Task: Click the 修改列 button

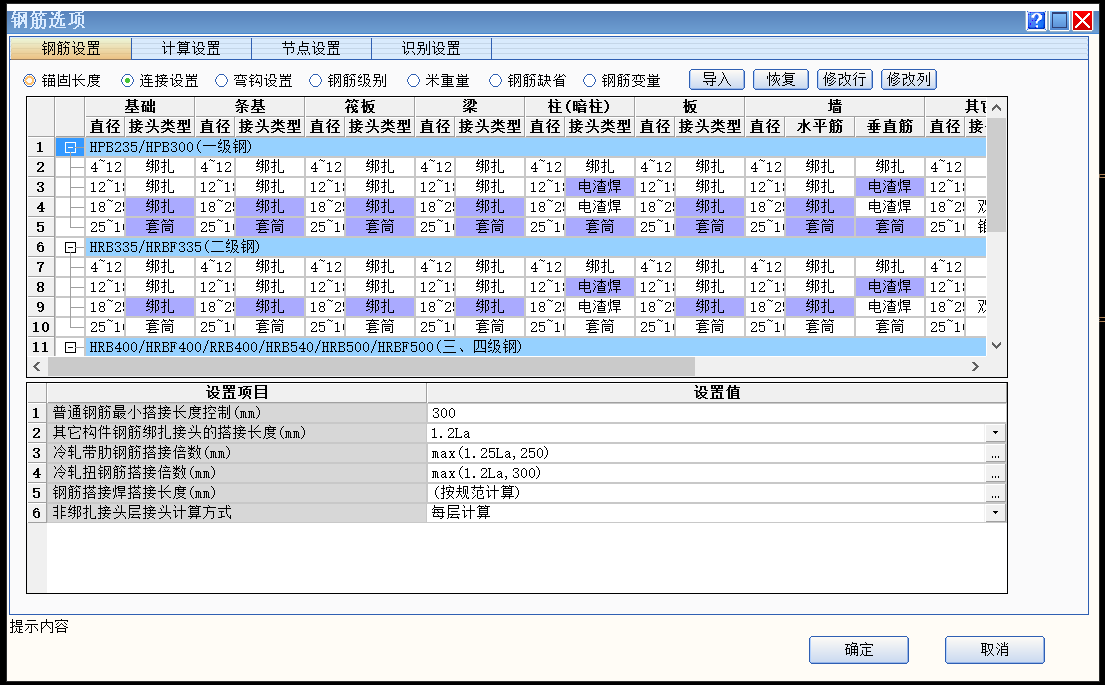Action: click(909, 80)
